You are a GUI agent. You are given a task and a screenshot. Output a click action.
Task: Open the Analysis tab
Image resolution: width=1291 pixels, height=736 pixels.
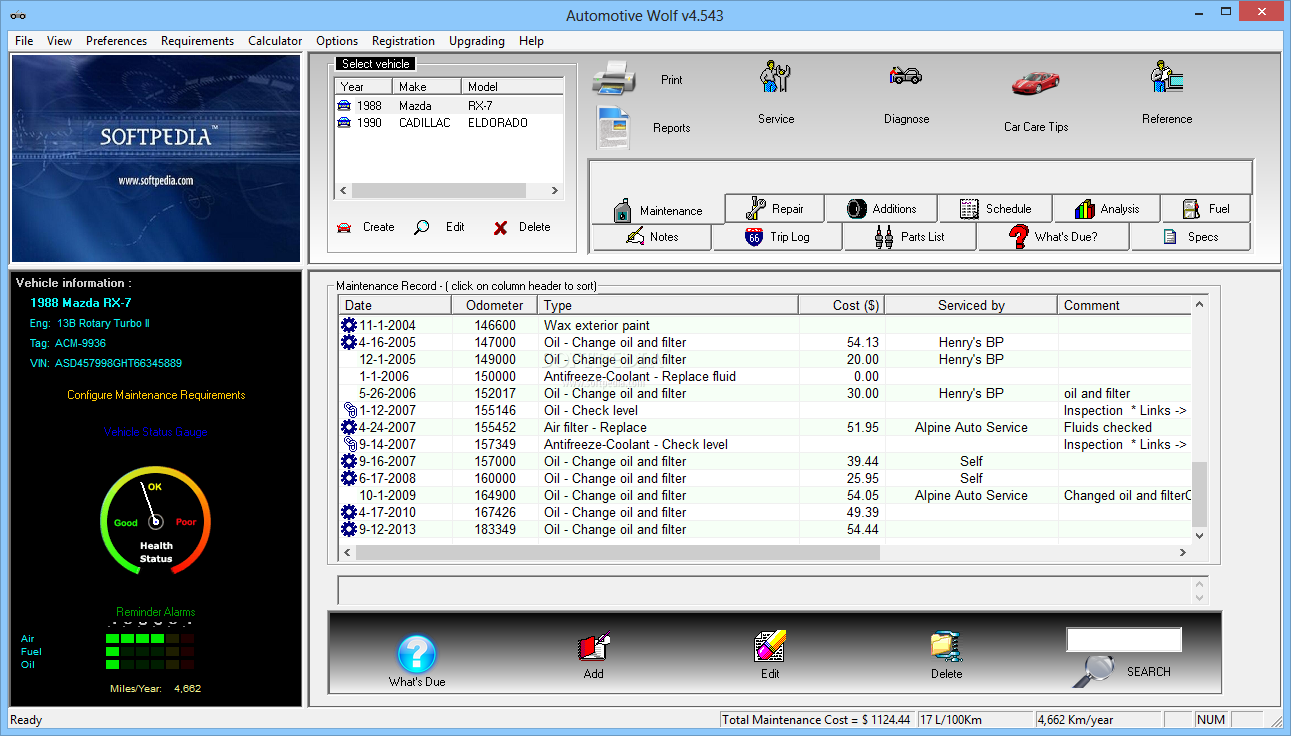tap(1106, 208)
